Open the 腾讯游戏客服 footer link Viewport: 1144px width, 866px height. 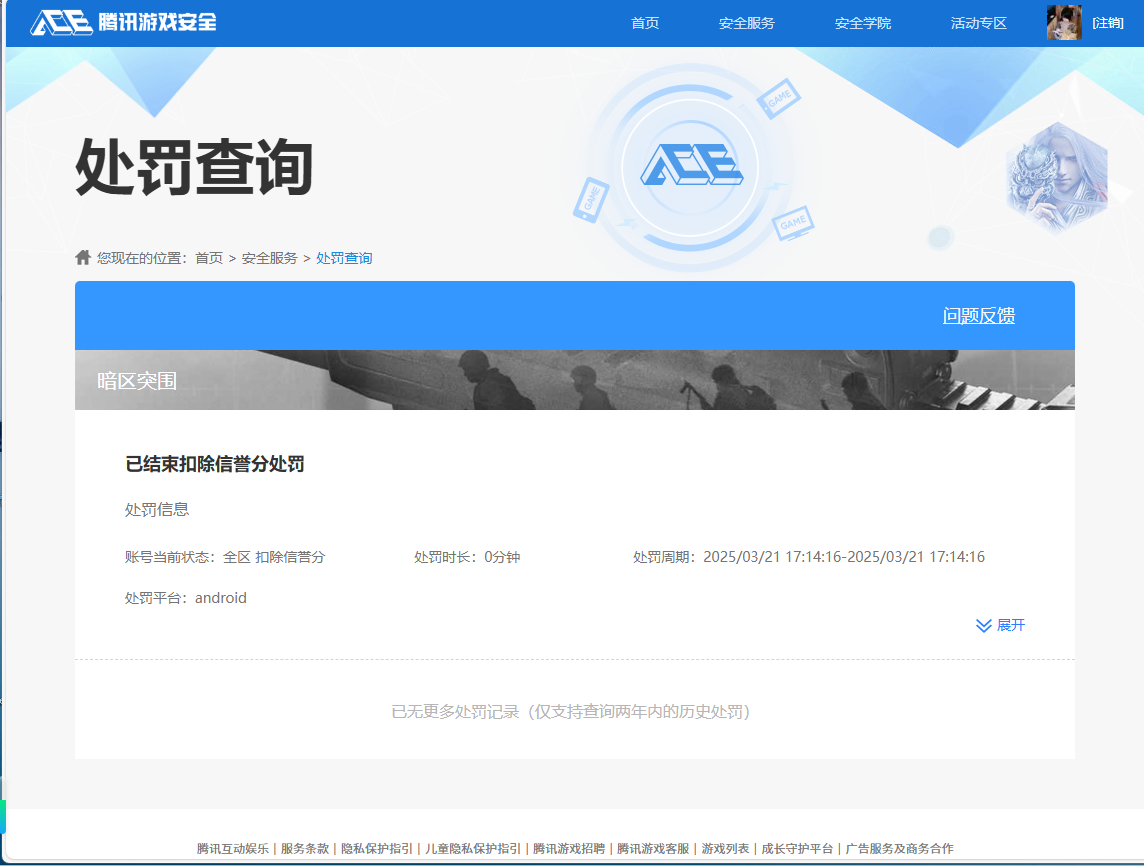[655, 846]
